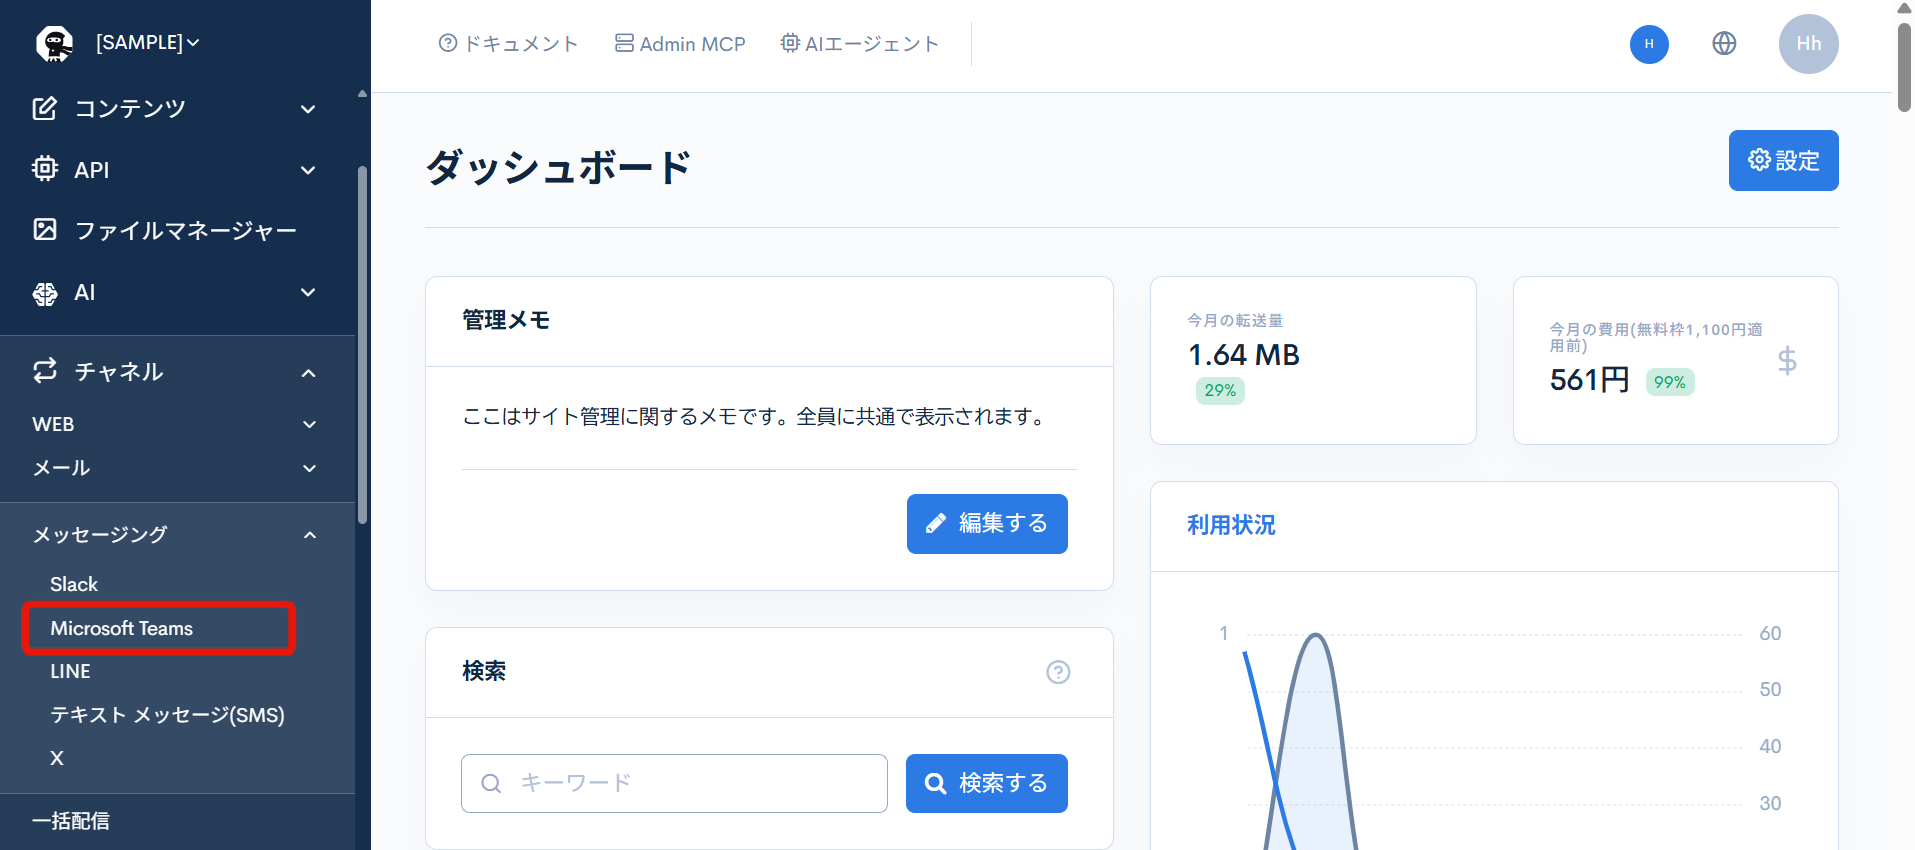This screenshot has height=850, width=1915.
Task: Open the LINE messaging item
Action: tap(70, 671)
